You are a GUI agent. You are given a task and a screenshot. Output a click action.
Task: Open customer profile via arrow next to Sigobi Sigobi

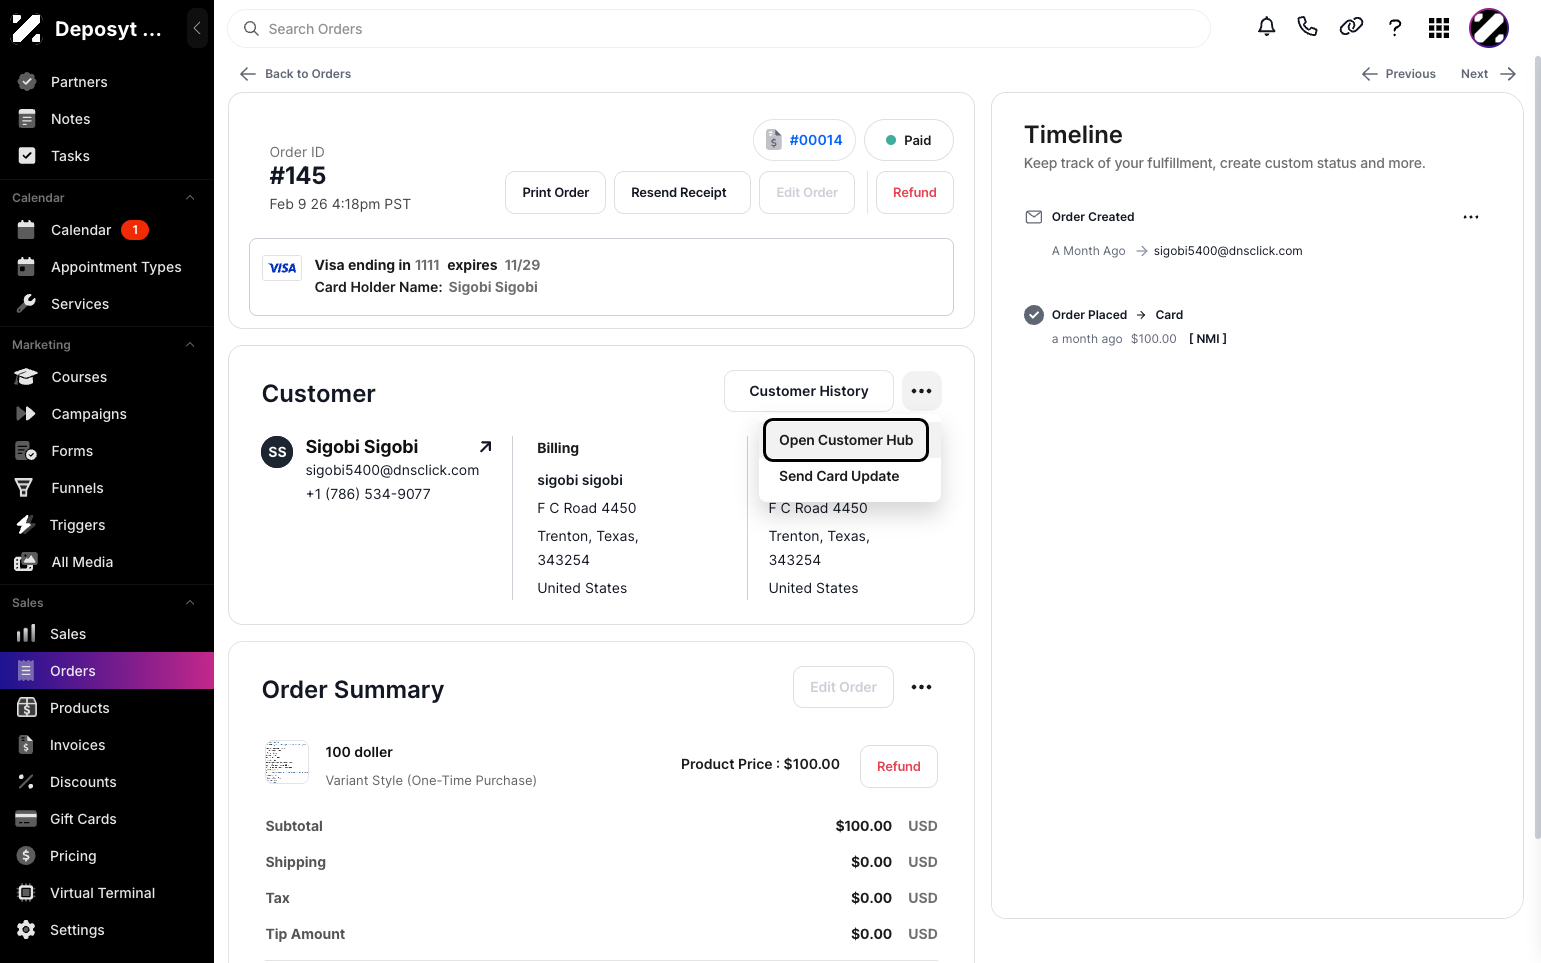coord(485,447)
